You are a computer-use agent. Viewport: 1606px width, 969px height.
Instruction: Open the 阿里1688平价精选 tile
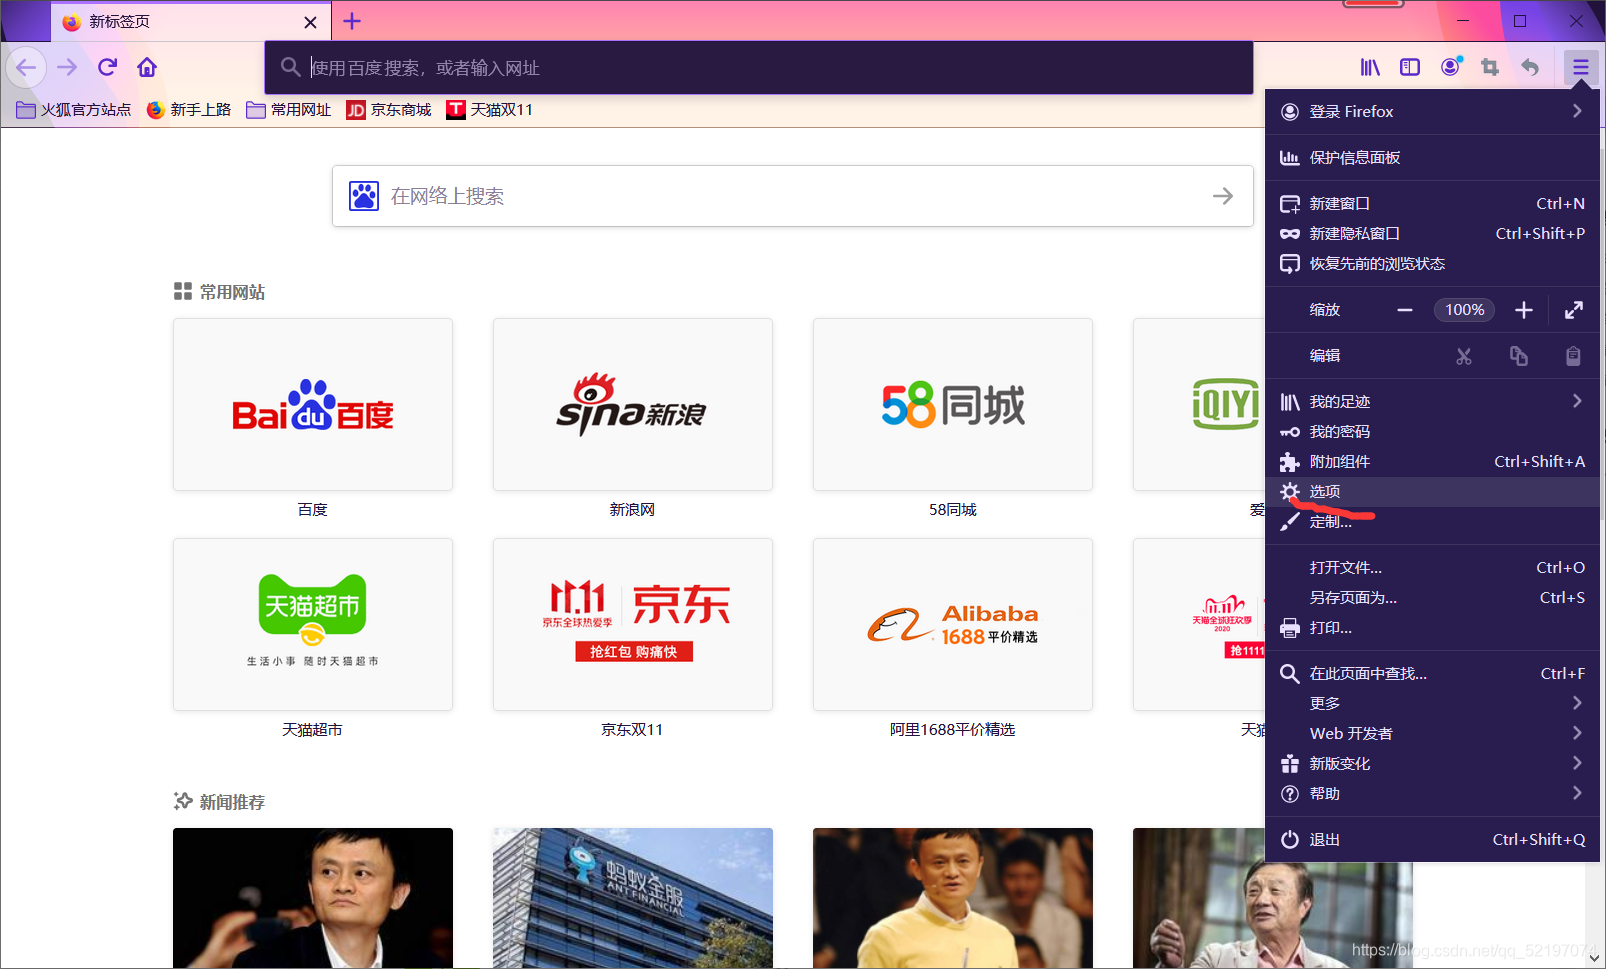[953, 625]
